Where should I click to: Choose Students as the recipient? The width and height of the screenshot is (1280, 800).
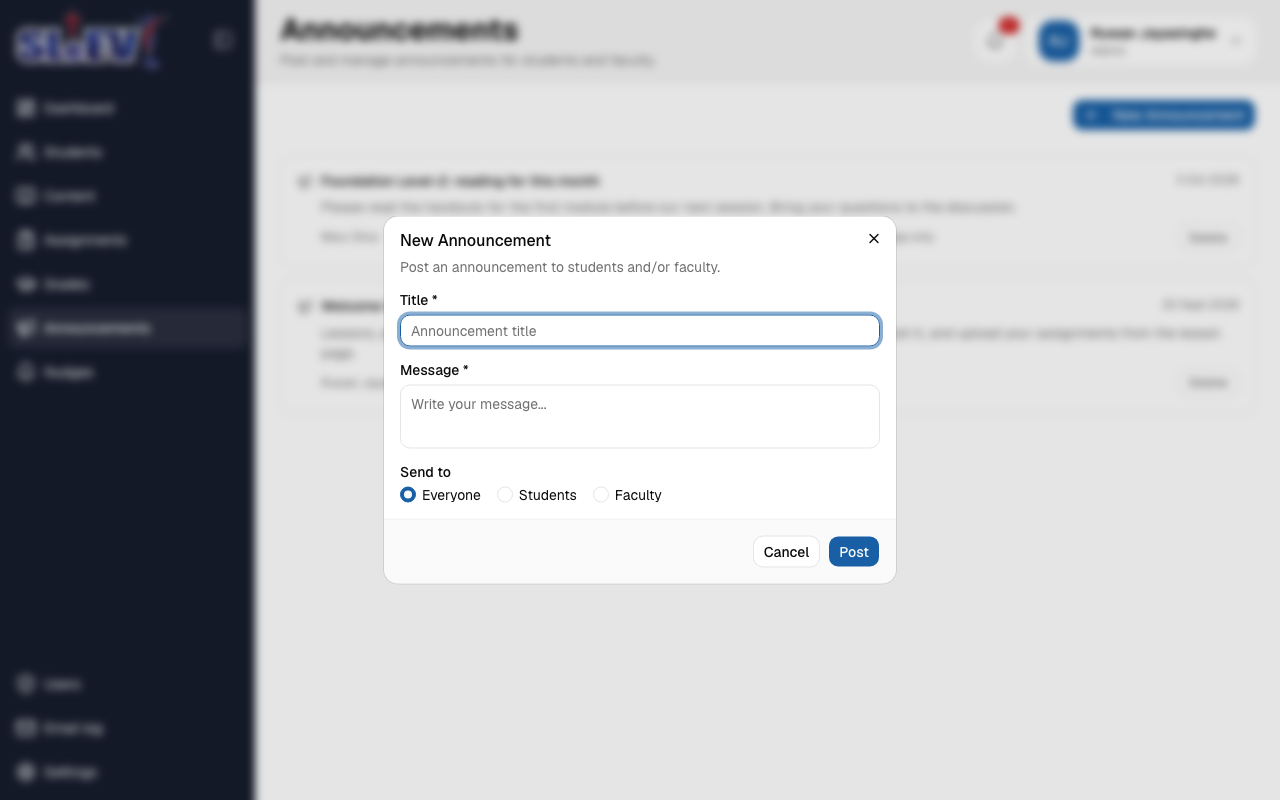tap(505, 495)
